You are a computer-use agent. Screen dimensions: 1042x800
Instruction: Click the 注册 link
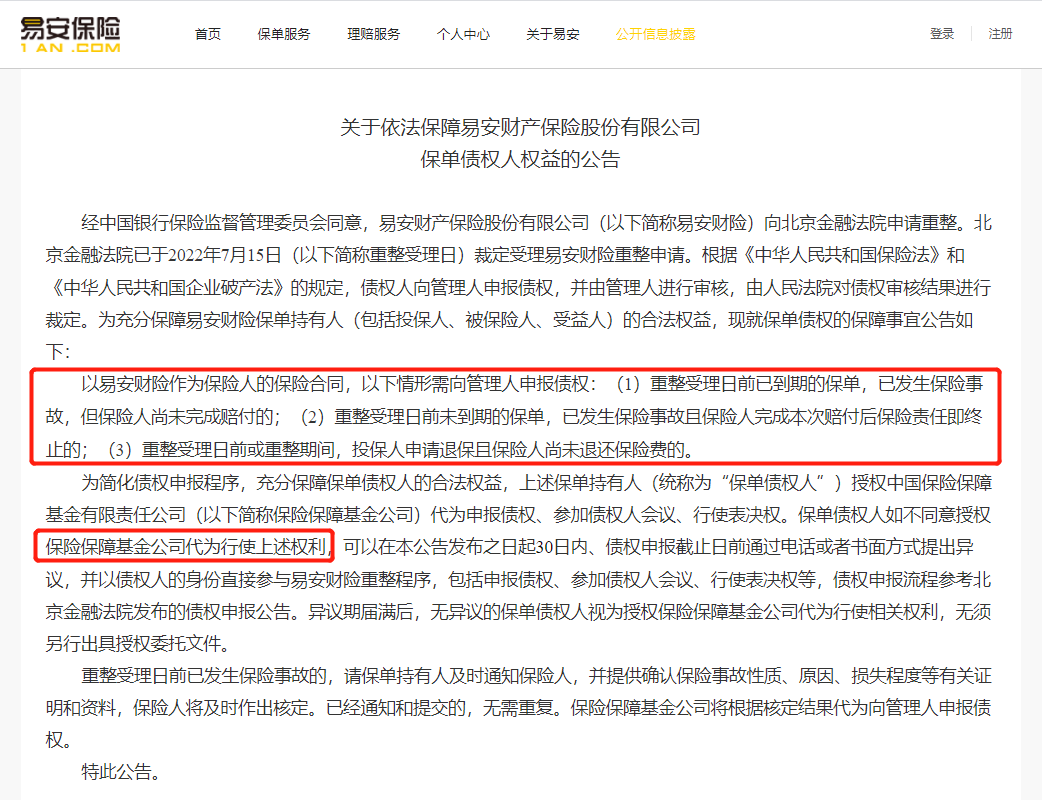point(1000,34)
